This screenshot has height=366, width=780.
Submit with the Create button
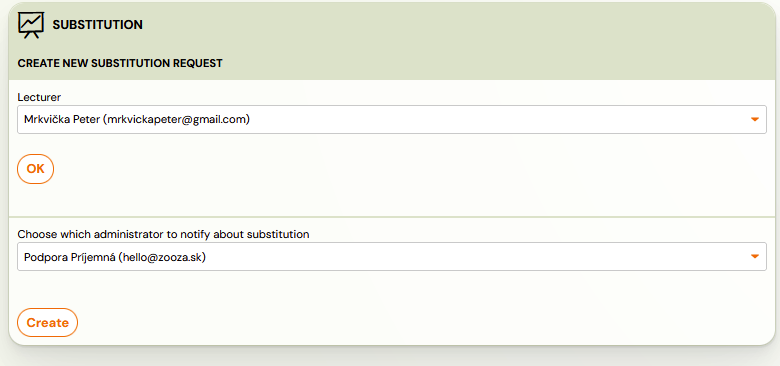pos(47,323)
